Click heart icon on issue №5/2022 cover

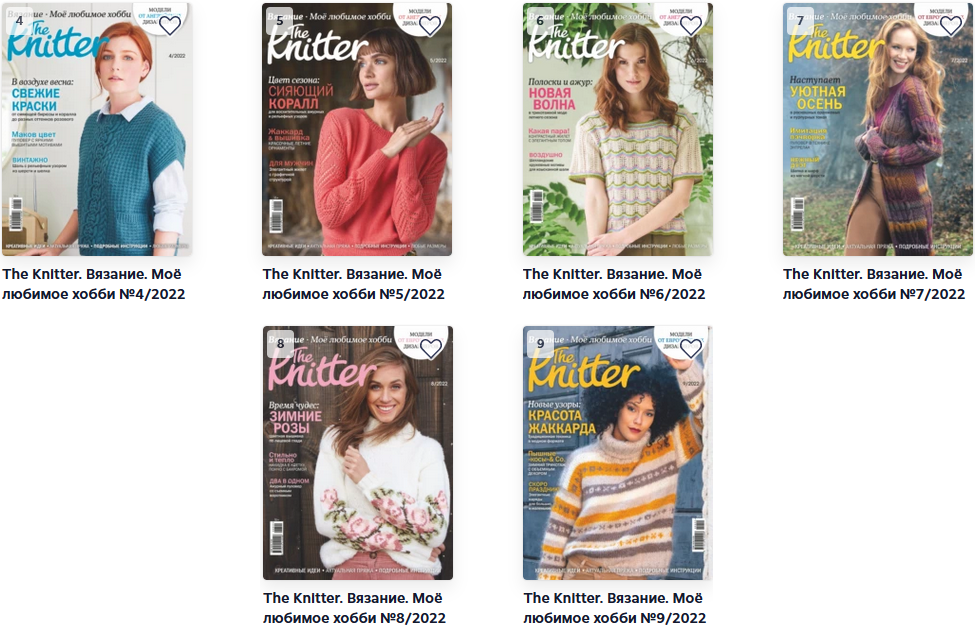coord(430,25)
